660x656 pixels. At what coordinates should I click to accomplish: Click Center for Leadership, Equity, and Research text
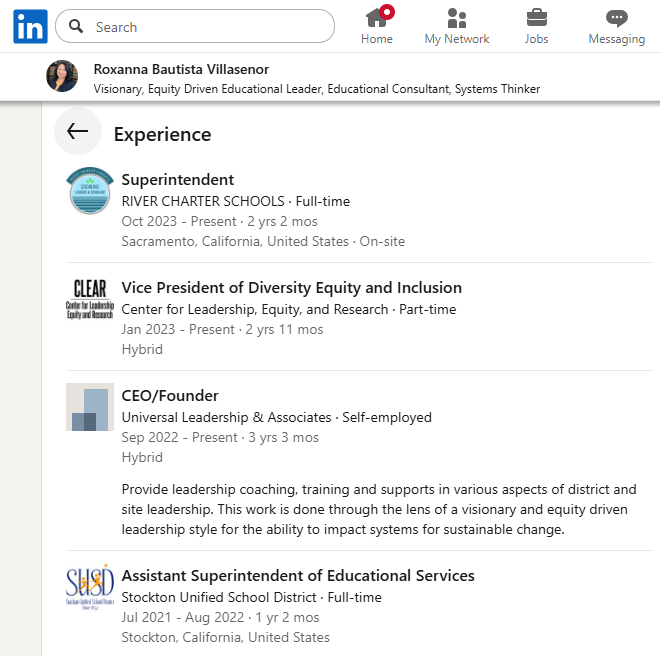[x=255, y=309]
